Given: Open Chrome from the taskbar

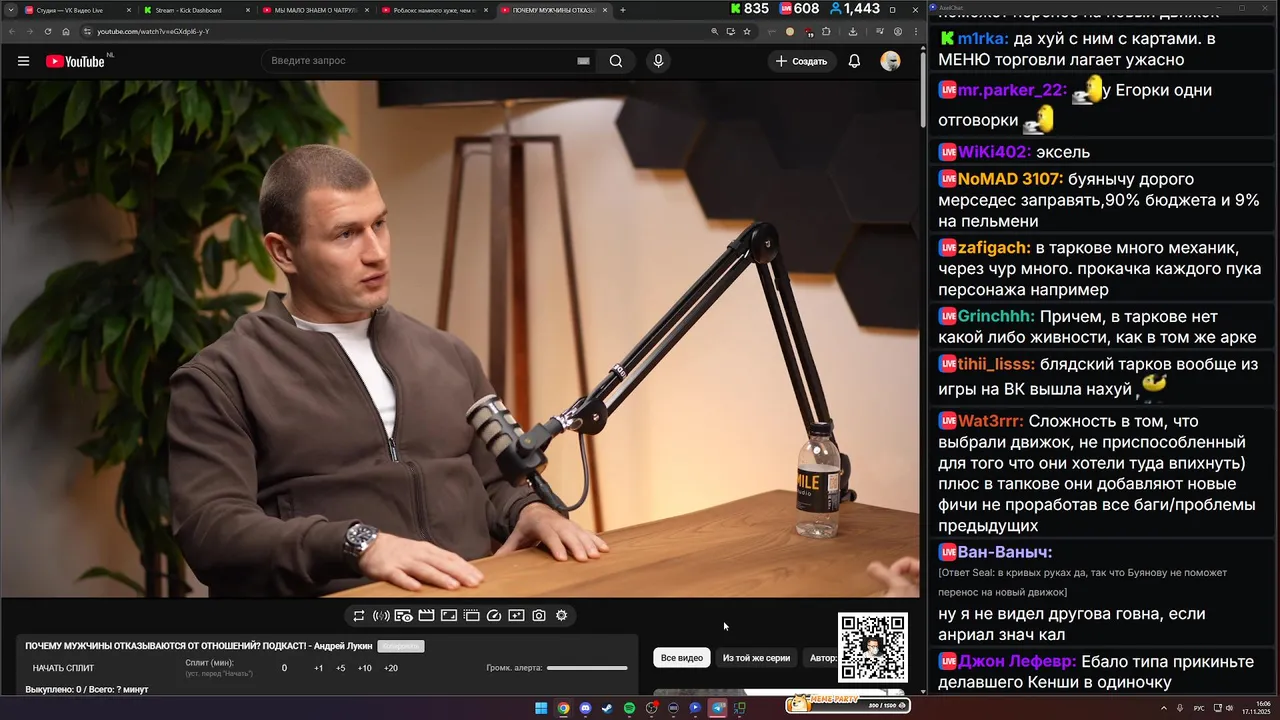Looking at the screenshot, I should [x=563, y=708].
